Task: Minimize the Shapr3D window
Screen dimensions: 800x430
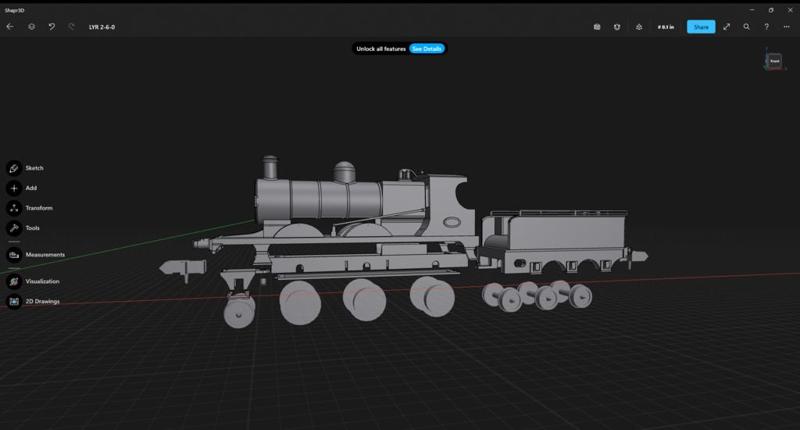Action: coord(752,10)
